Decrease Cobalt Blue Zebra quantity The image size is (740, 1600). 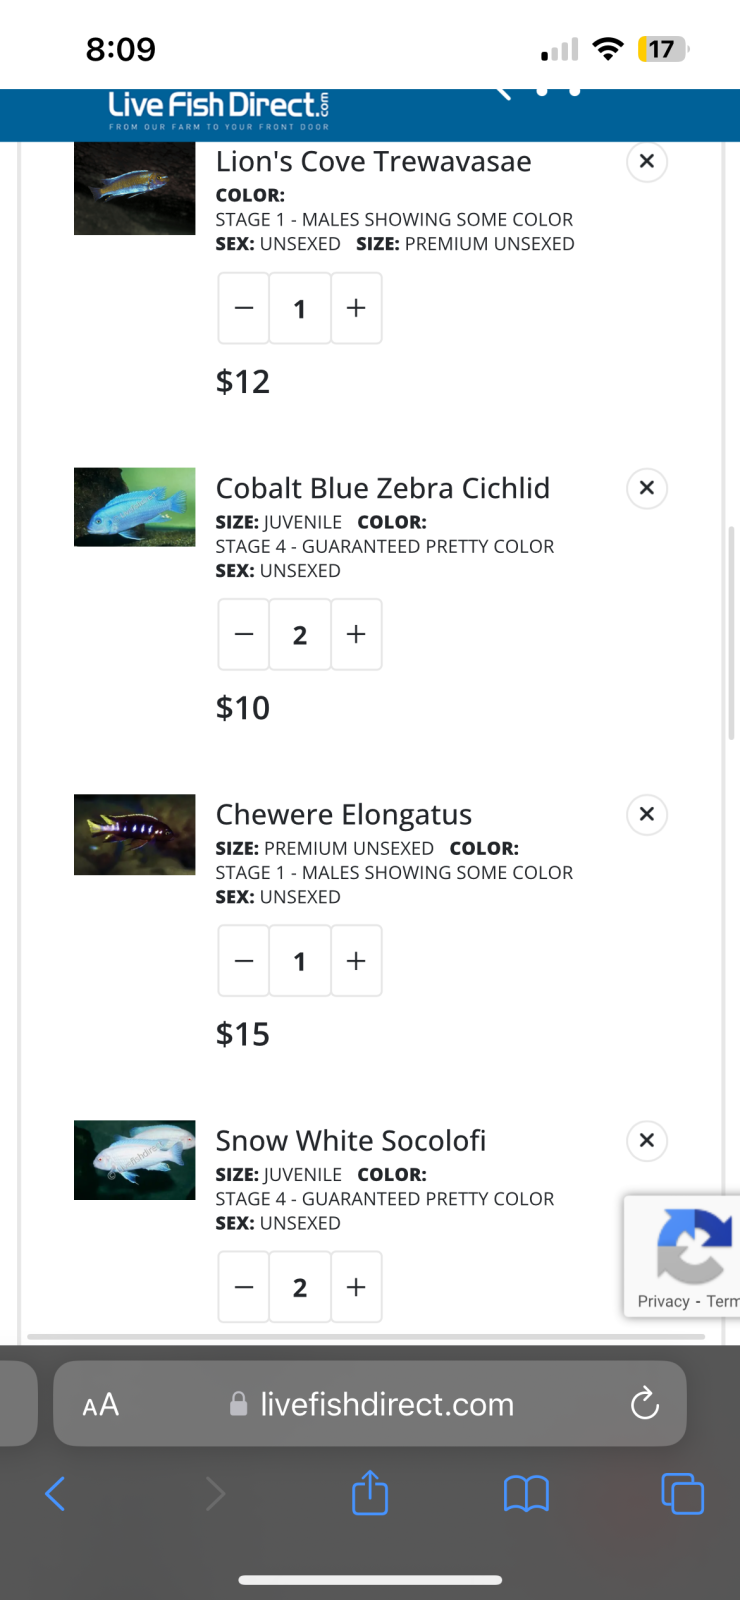[x=244, y=634]
